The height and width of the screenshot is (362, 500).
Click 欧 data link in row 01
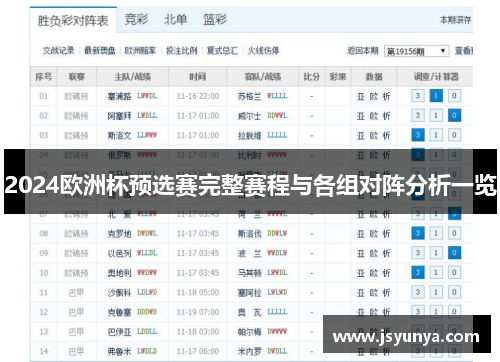(x=374, y=96)
